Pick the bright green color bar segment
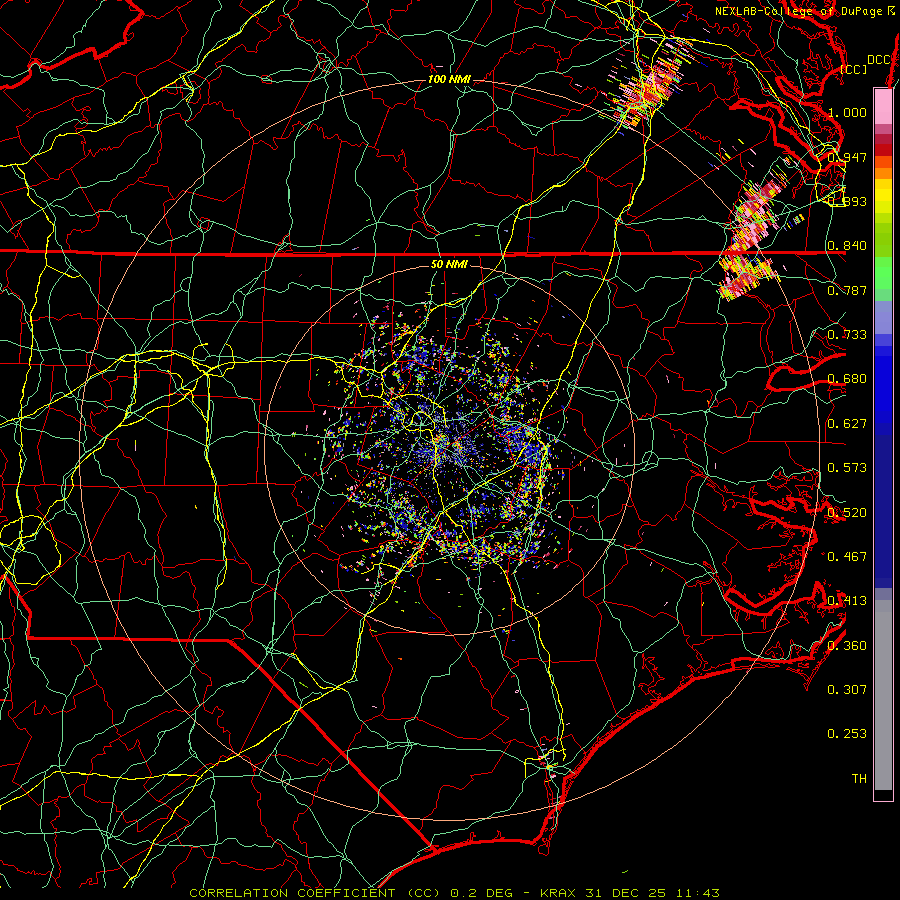The height and width of the screenshot is (900, 900). tap(883, 273)
